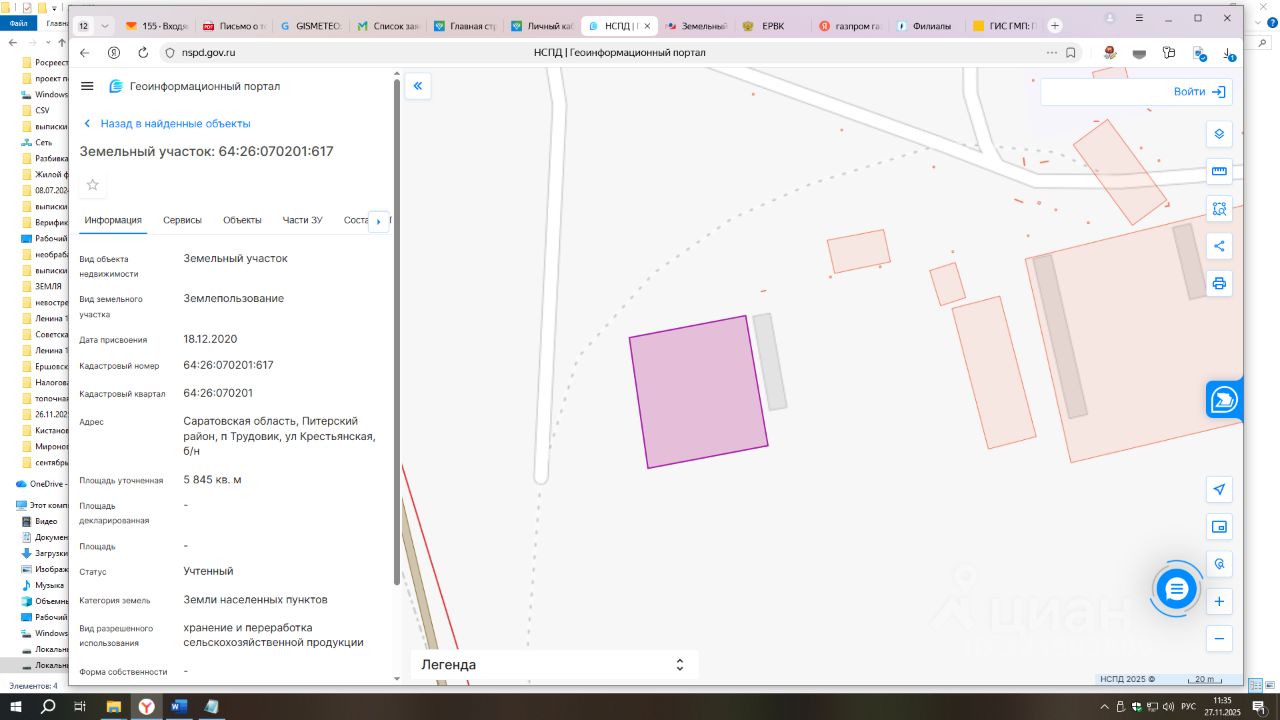The width and height of the screenshot is (1280, 720).
Task: Go back in the browser
Action: (84, 53)
